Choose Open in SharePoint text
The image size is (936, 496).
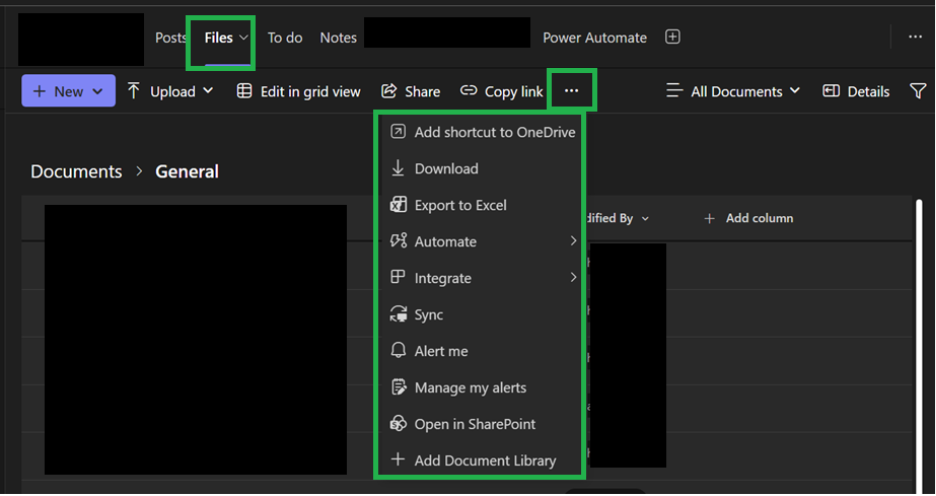[475, 424]
